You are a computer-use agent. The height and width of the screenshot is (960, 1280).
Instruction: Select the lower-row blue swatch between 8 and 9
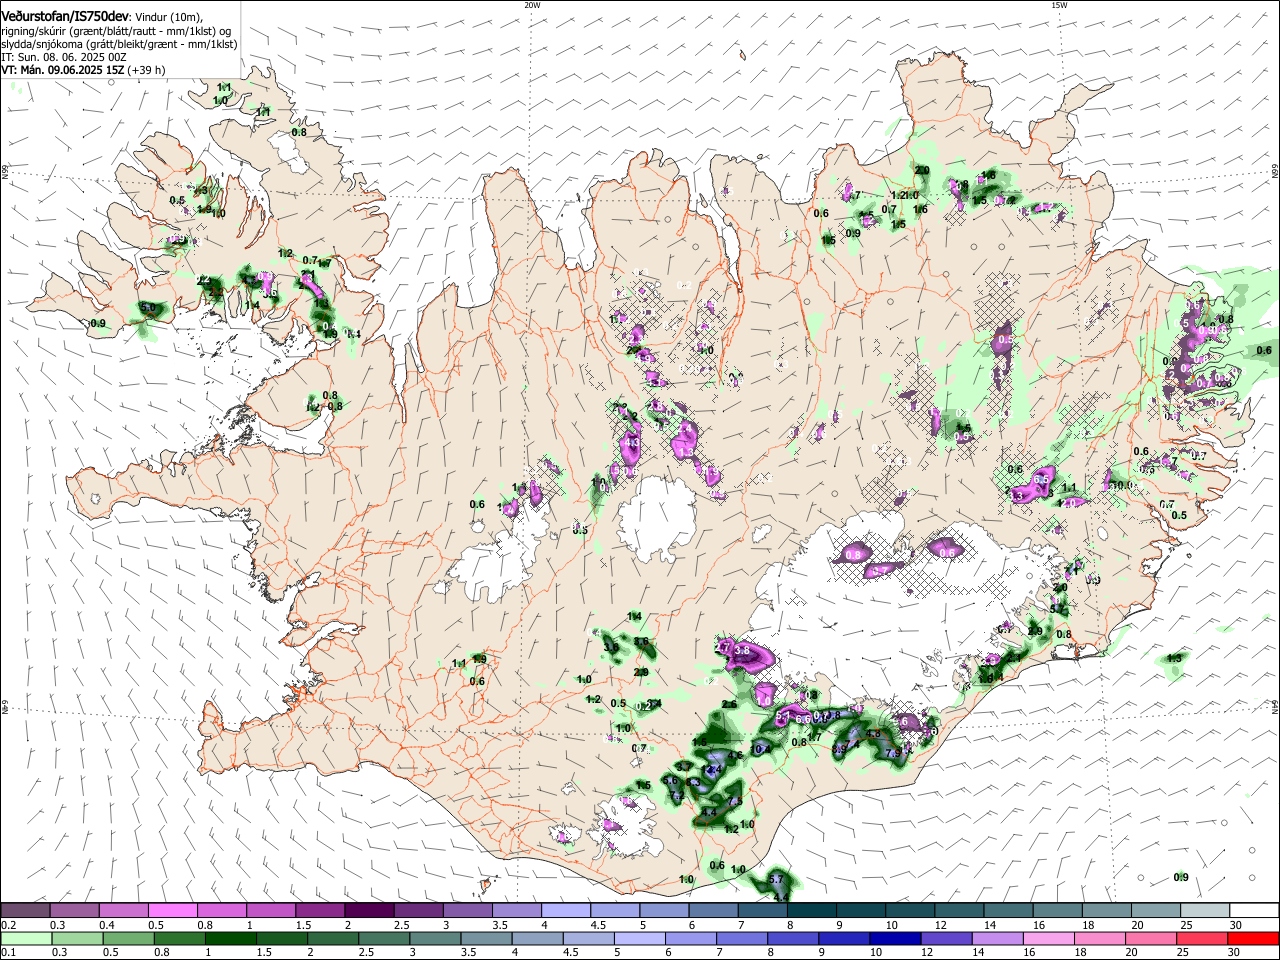[x=793, y=938]
